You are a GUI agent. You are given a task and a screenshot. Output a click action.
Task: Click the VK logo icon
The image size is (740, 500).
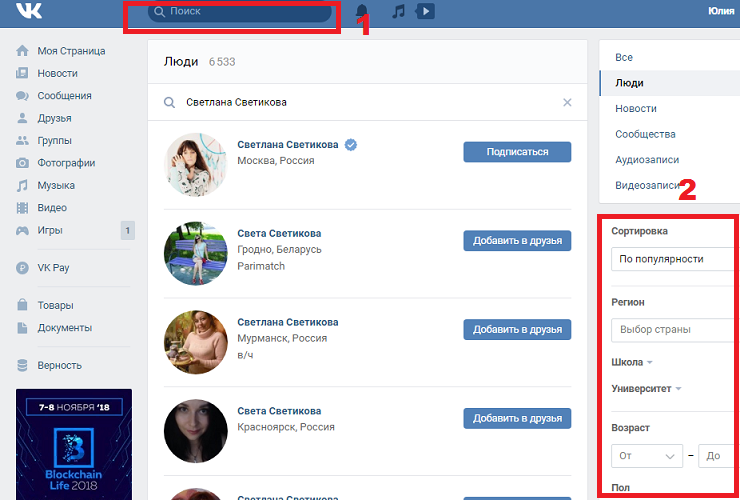(27, 12)
